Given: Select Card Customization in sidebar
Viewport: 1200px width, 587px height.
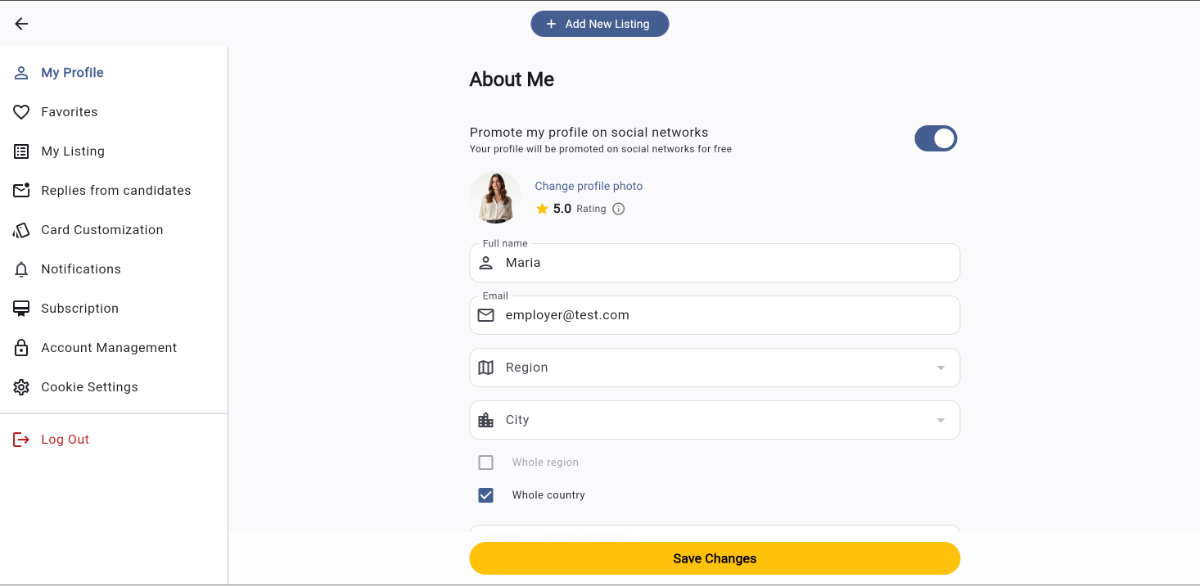Looking at the screenshot, I should click(x=114, y=230).
